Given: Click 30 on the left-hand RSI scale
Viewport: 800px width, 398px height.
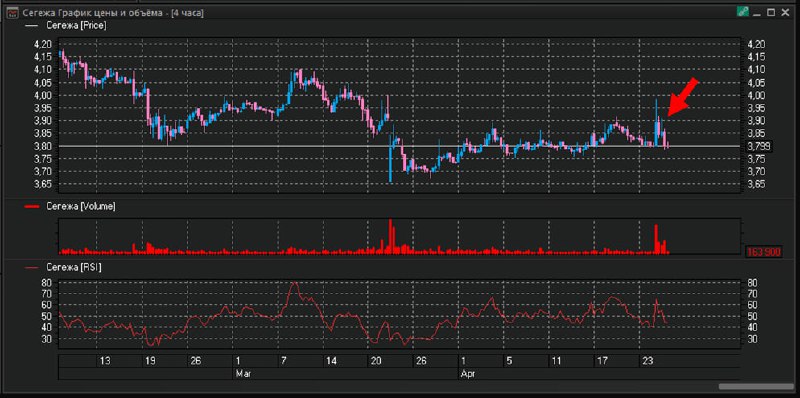Looking at the screenshot, I should (47, 339).
